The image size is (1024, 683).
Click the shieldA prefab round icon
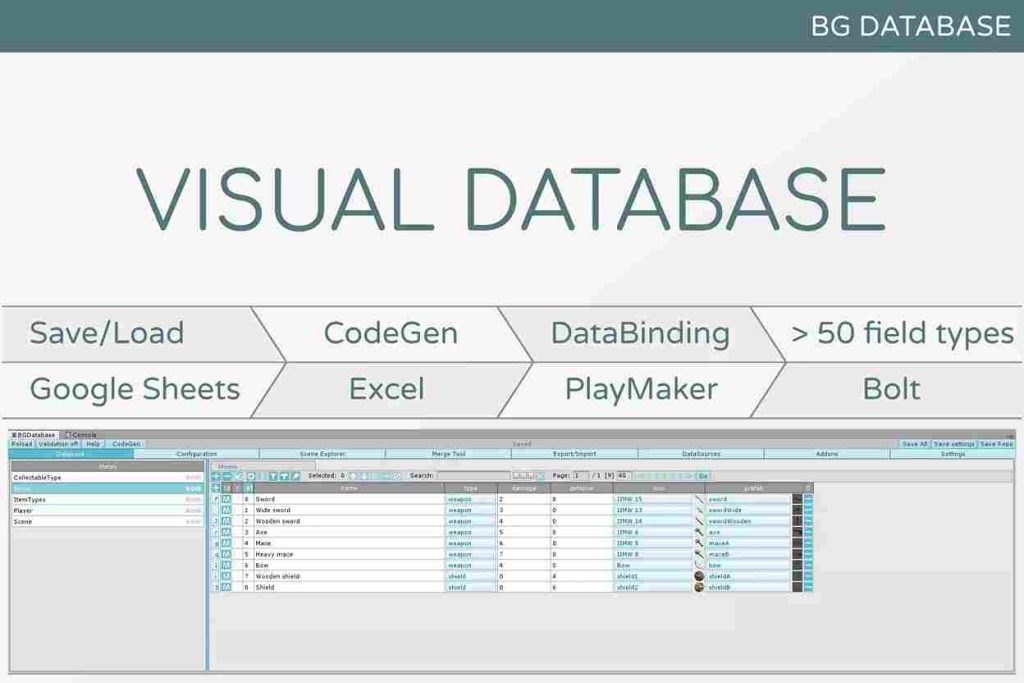click(x=699, y=576)
